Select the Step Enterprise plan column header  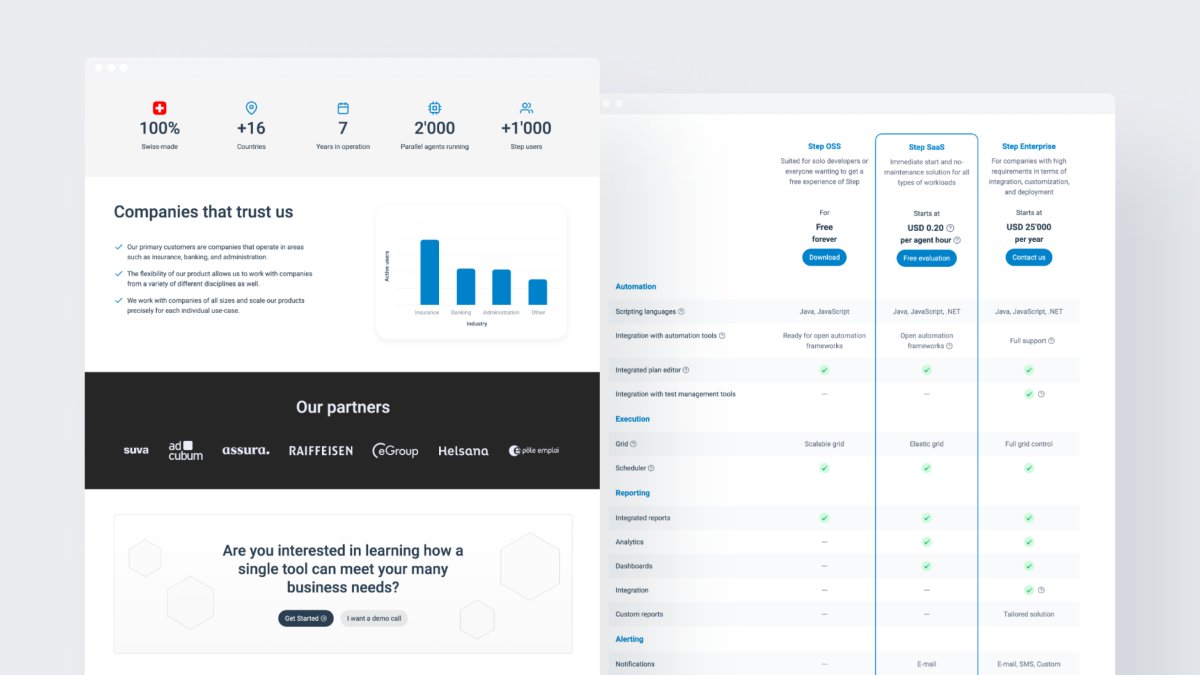point(1029,146)
